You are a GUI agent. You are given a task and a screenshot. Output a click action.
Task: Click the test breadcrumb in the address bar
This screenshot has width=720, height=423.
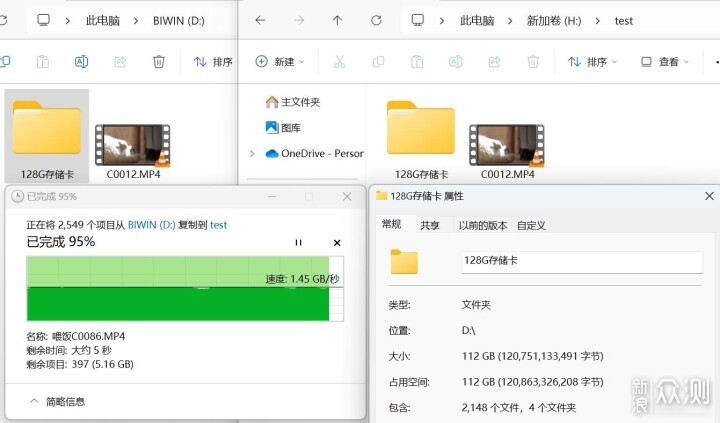pos(624,21)
